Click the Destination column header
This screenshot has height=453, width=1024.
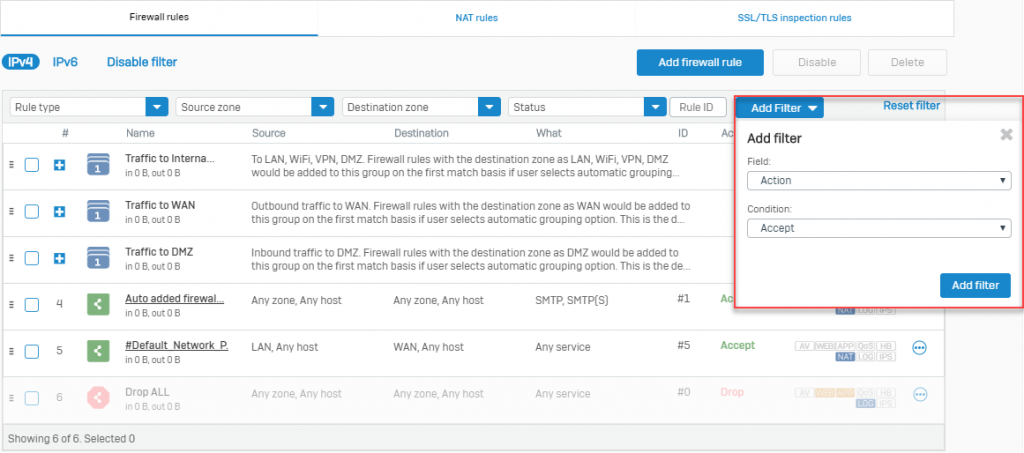(421, 133)
